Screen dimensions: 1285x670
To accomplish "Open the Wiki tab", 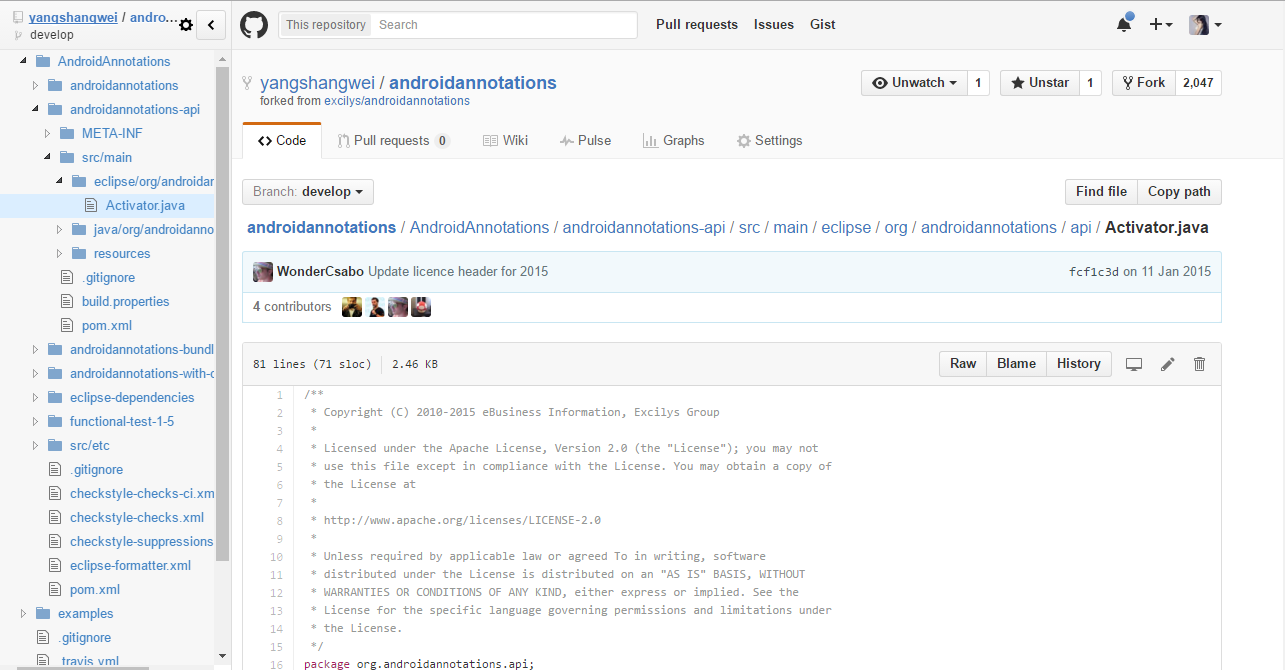I will 505,141.
